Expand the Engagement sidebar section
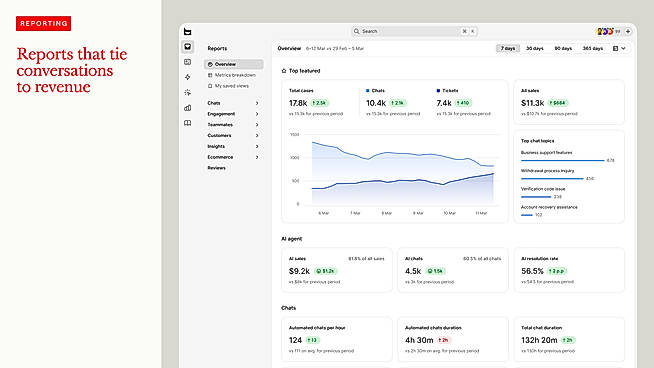Viewport: 654px width, 368px height. tap(233, 114)
